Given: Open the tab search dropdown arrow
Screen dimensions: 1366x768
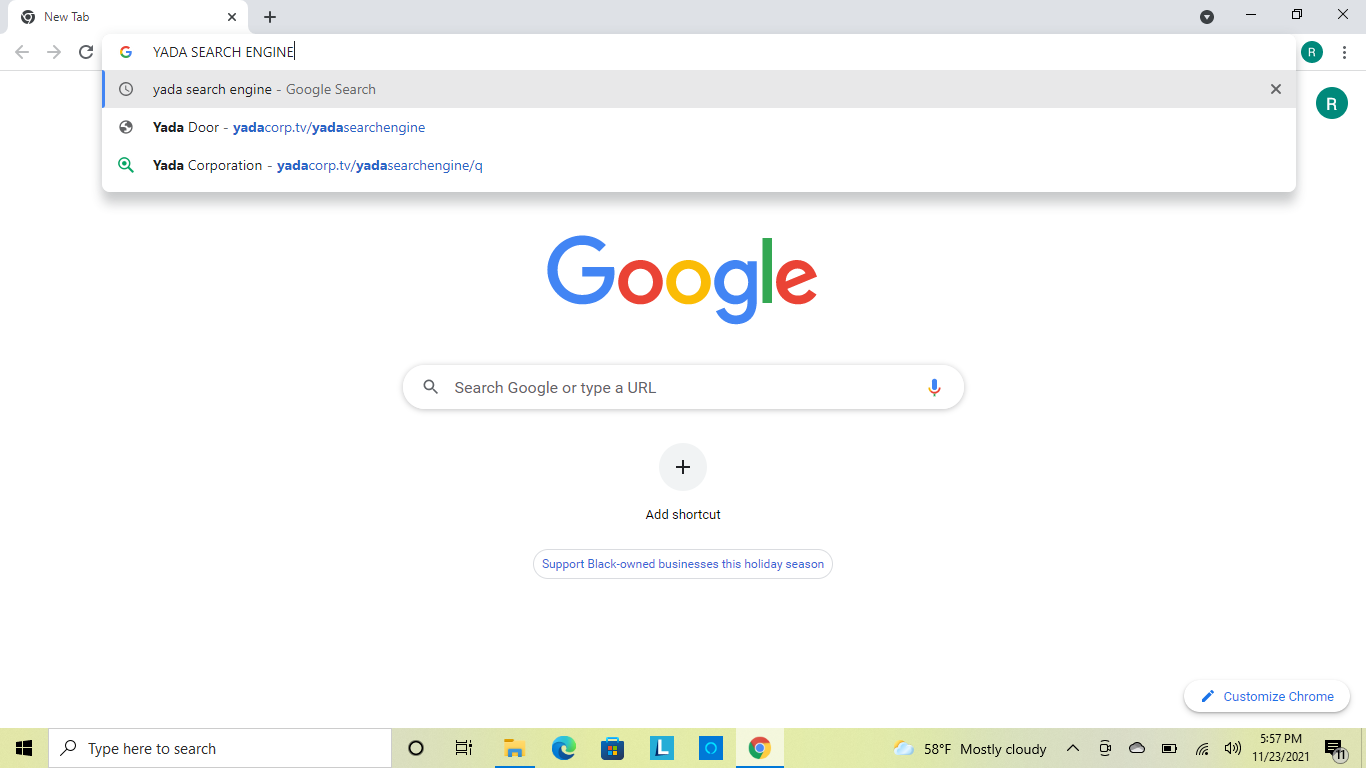Looking at the screenshot, I should point(1207,17).
